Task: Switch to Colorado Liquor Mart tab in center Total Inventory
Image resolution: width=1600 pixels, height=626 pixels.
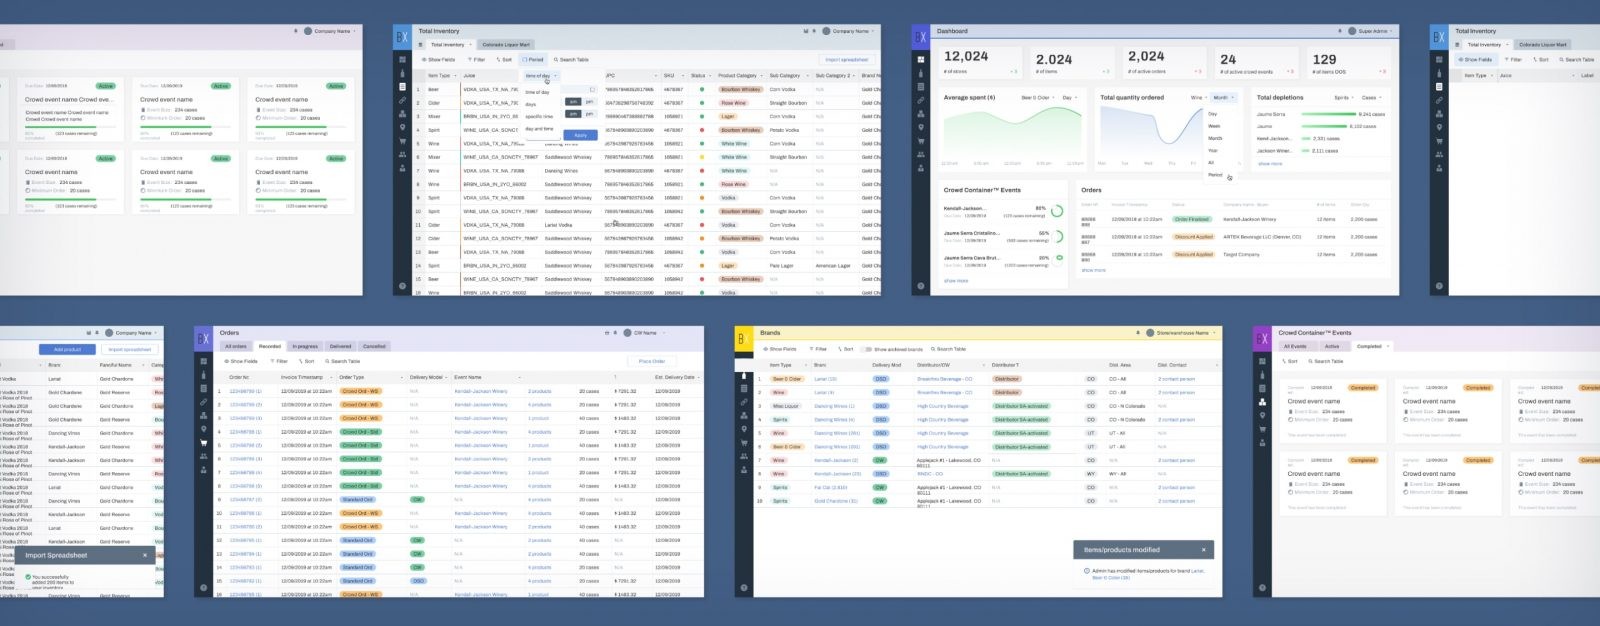Action: click(506, 44)
